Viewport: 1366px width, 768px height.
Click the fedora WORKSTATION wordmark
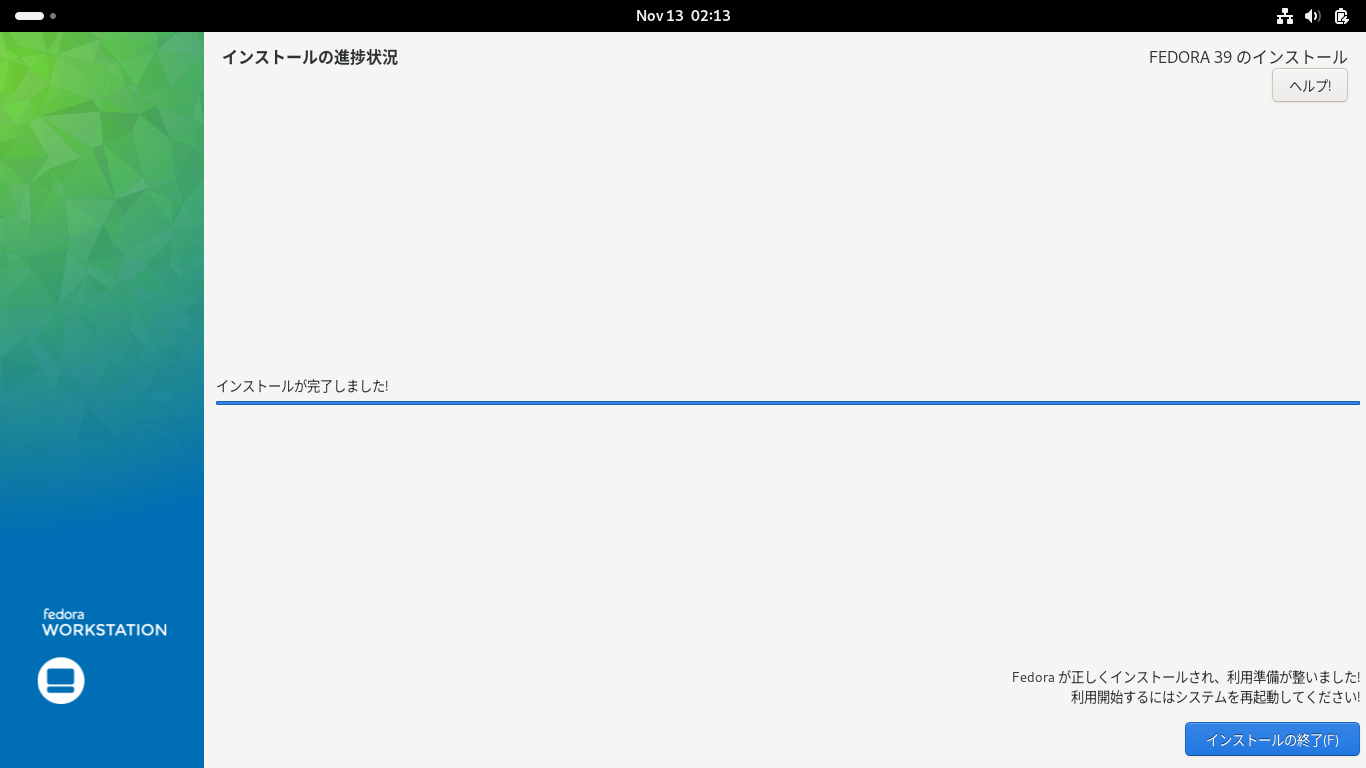104,622
